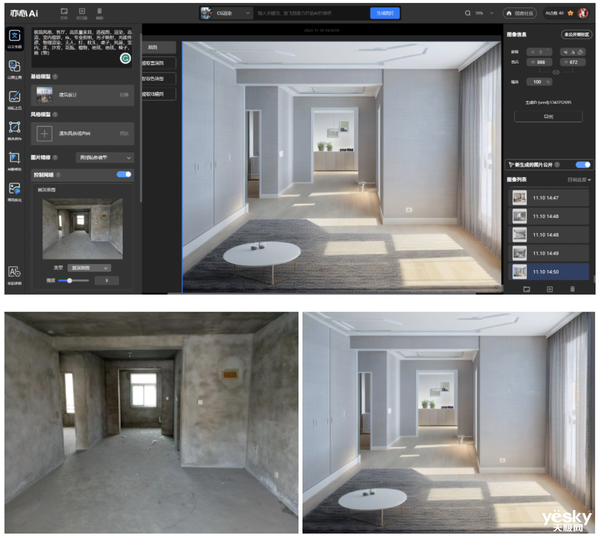Click the add icon below image list
Screen dimensions: 600x539
click(x=549, y=289)
